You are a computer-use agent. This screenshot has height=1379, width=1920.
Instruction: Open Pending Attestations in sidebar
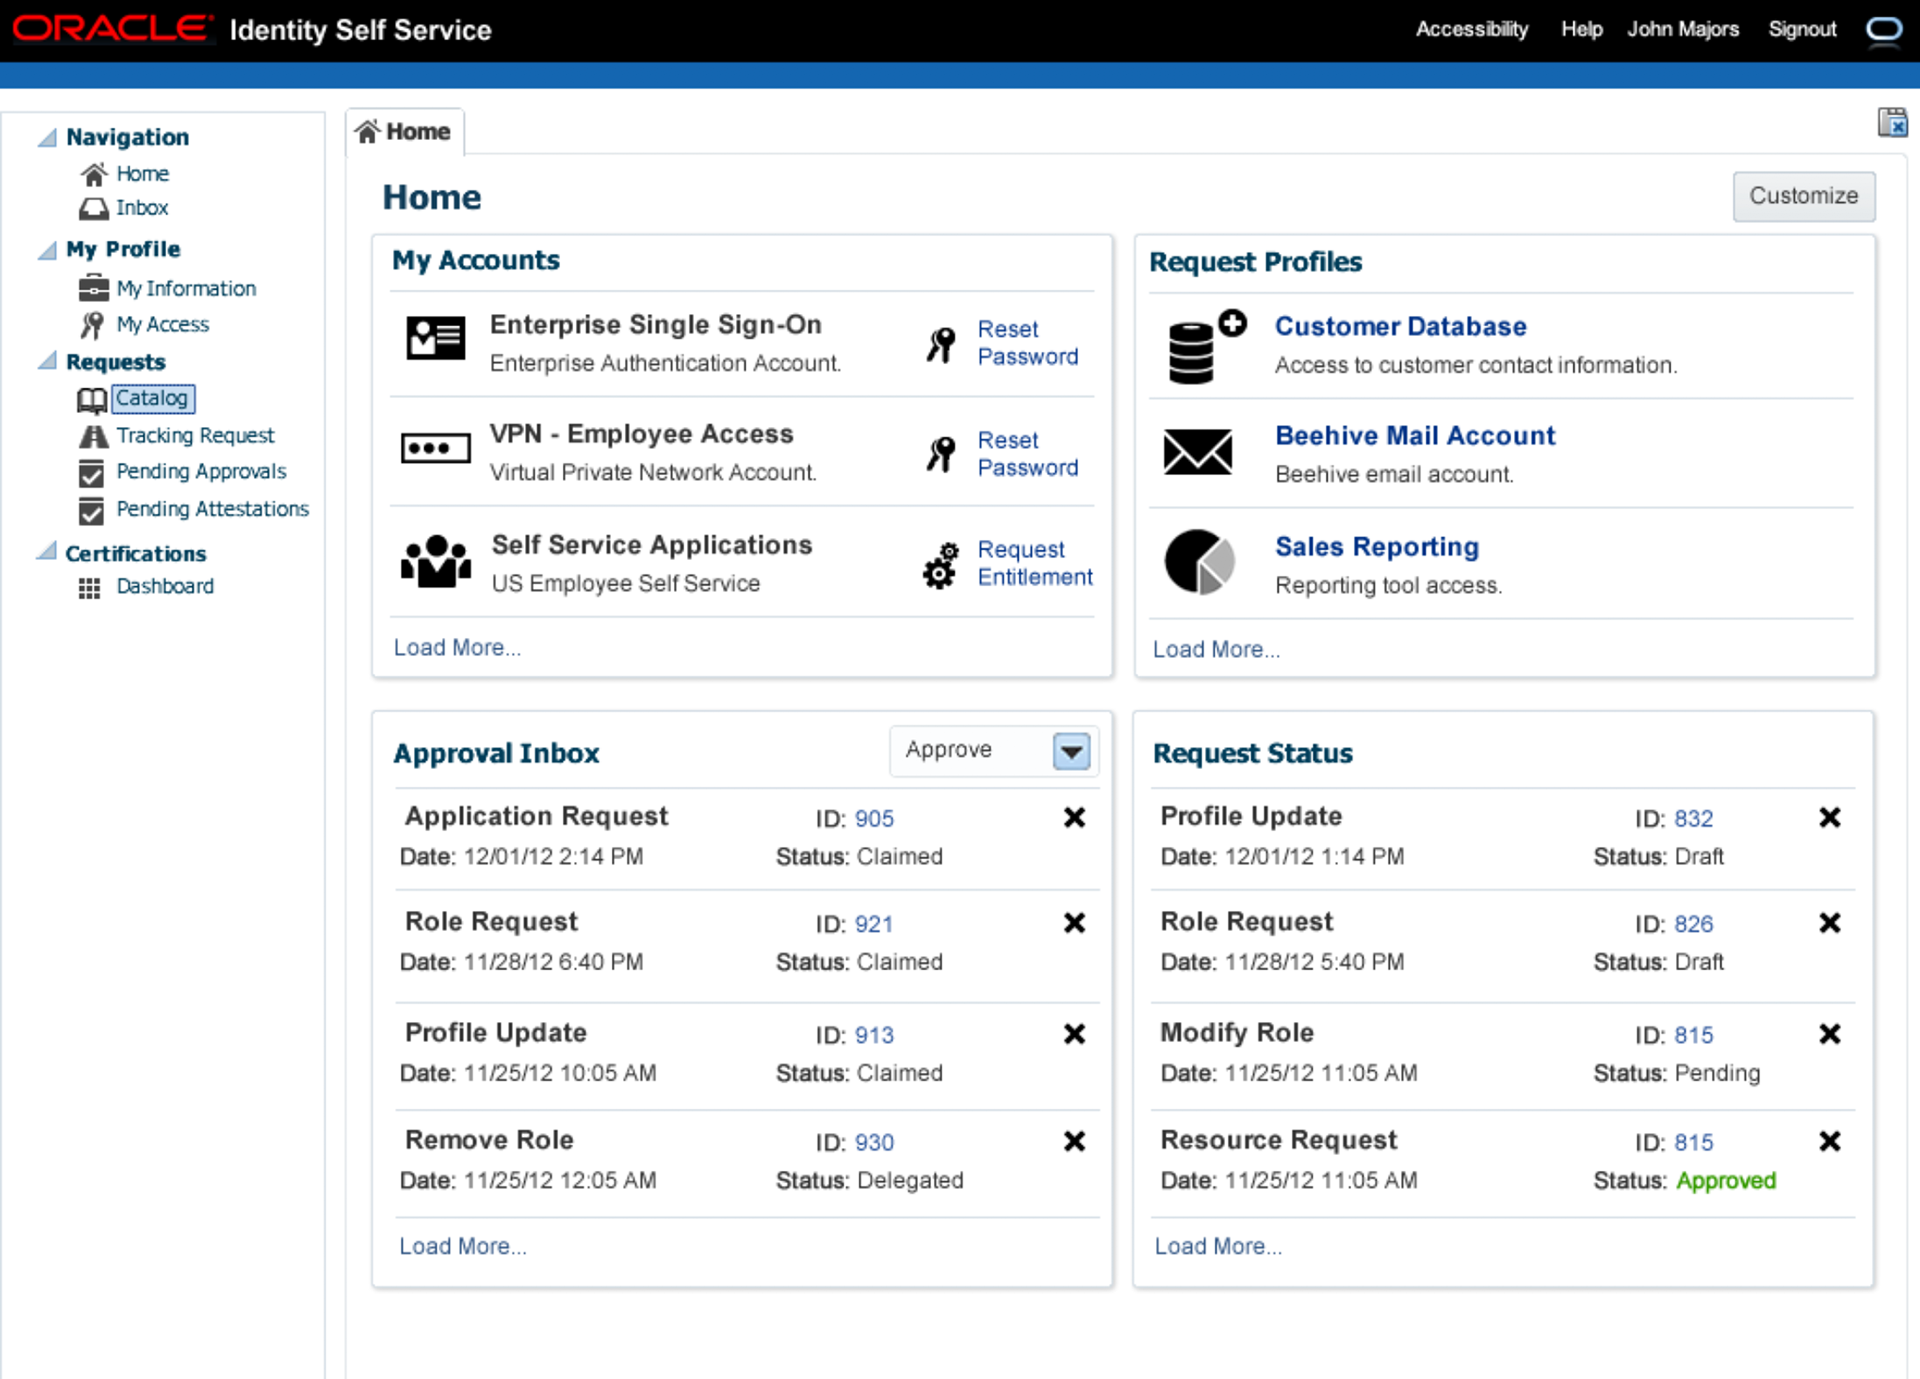point(212,509)
